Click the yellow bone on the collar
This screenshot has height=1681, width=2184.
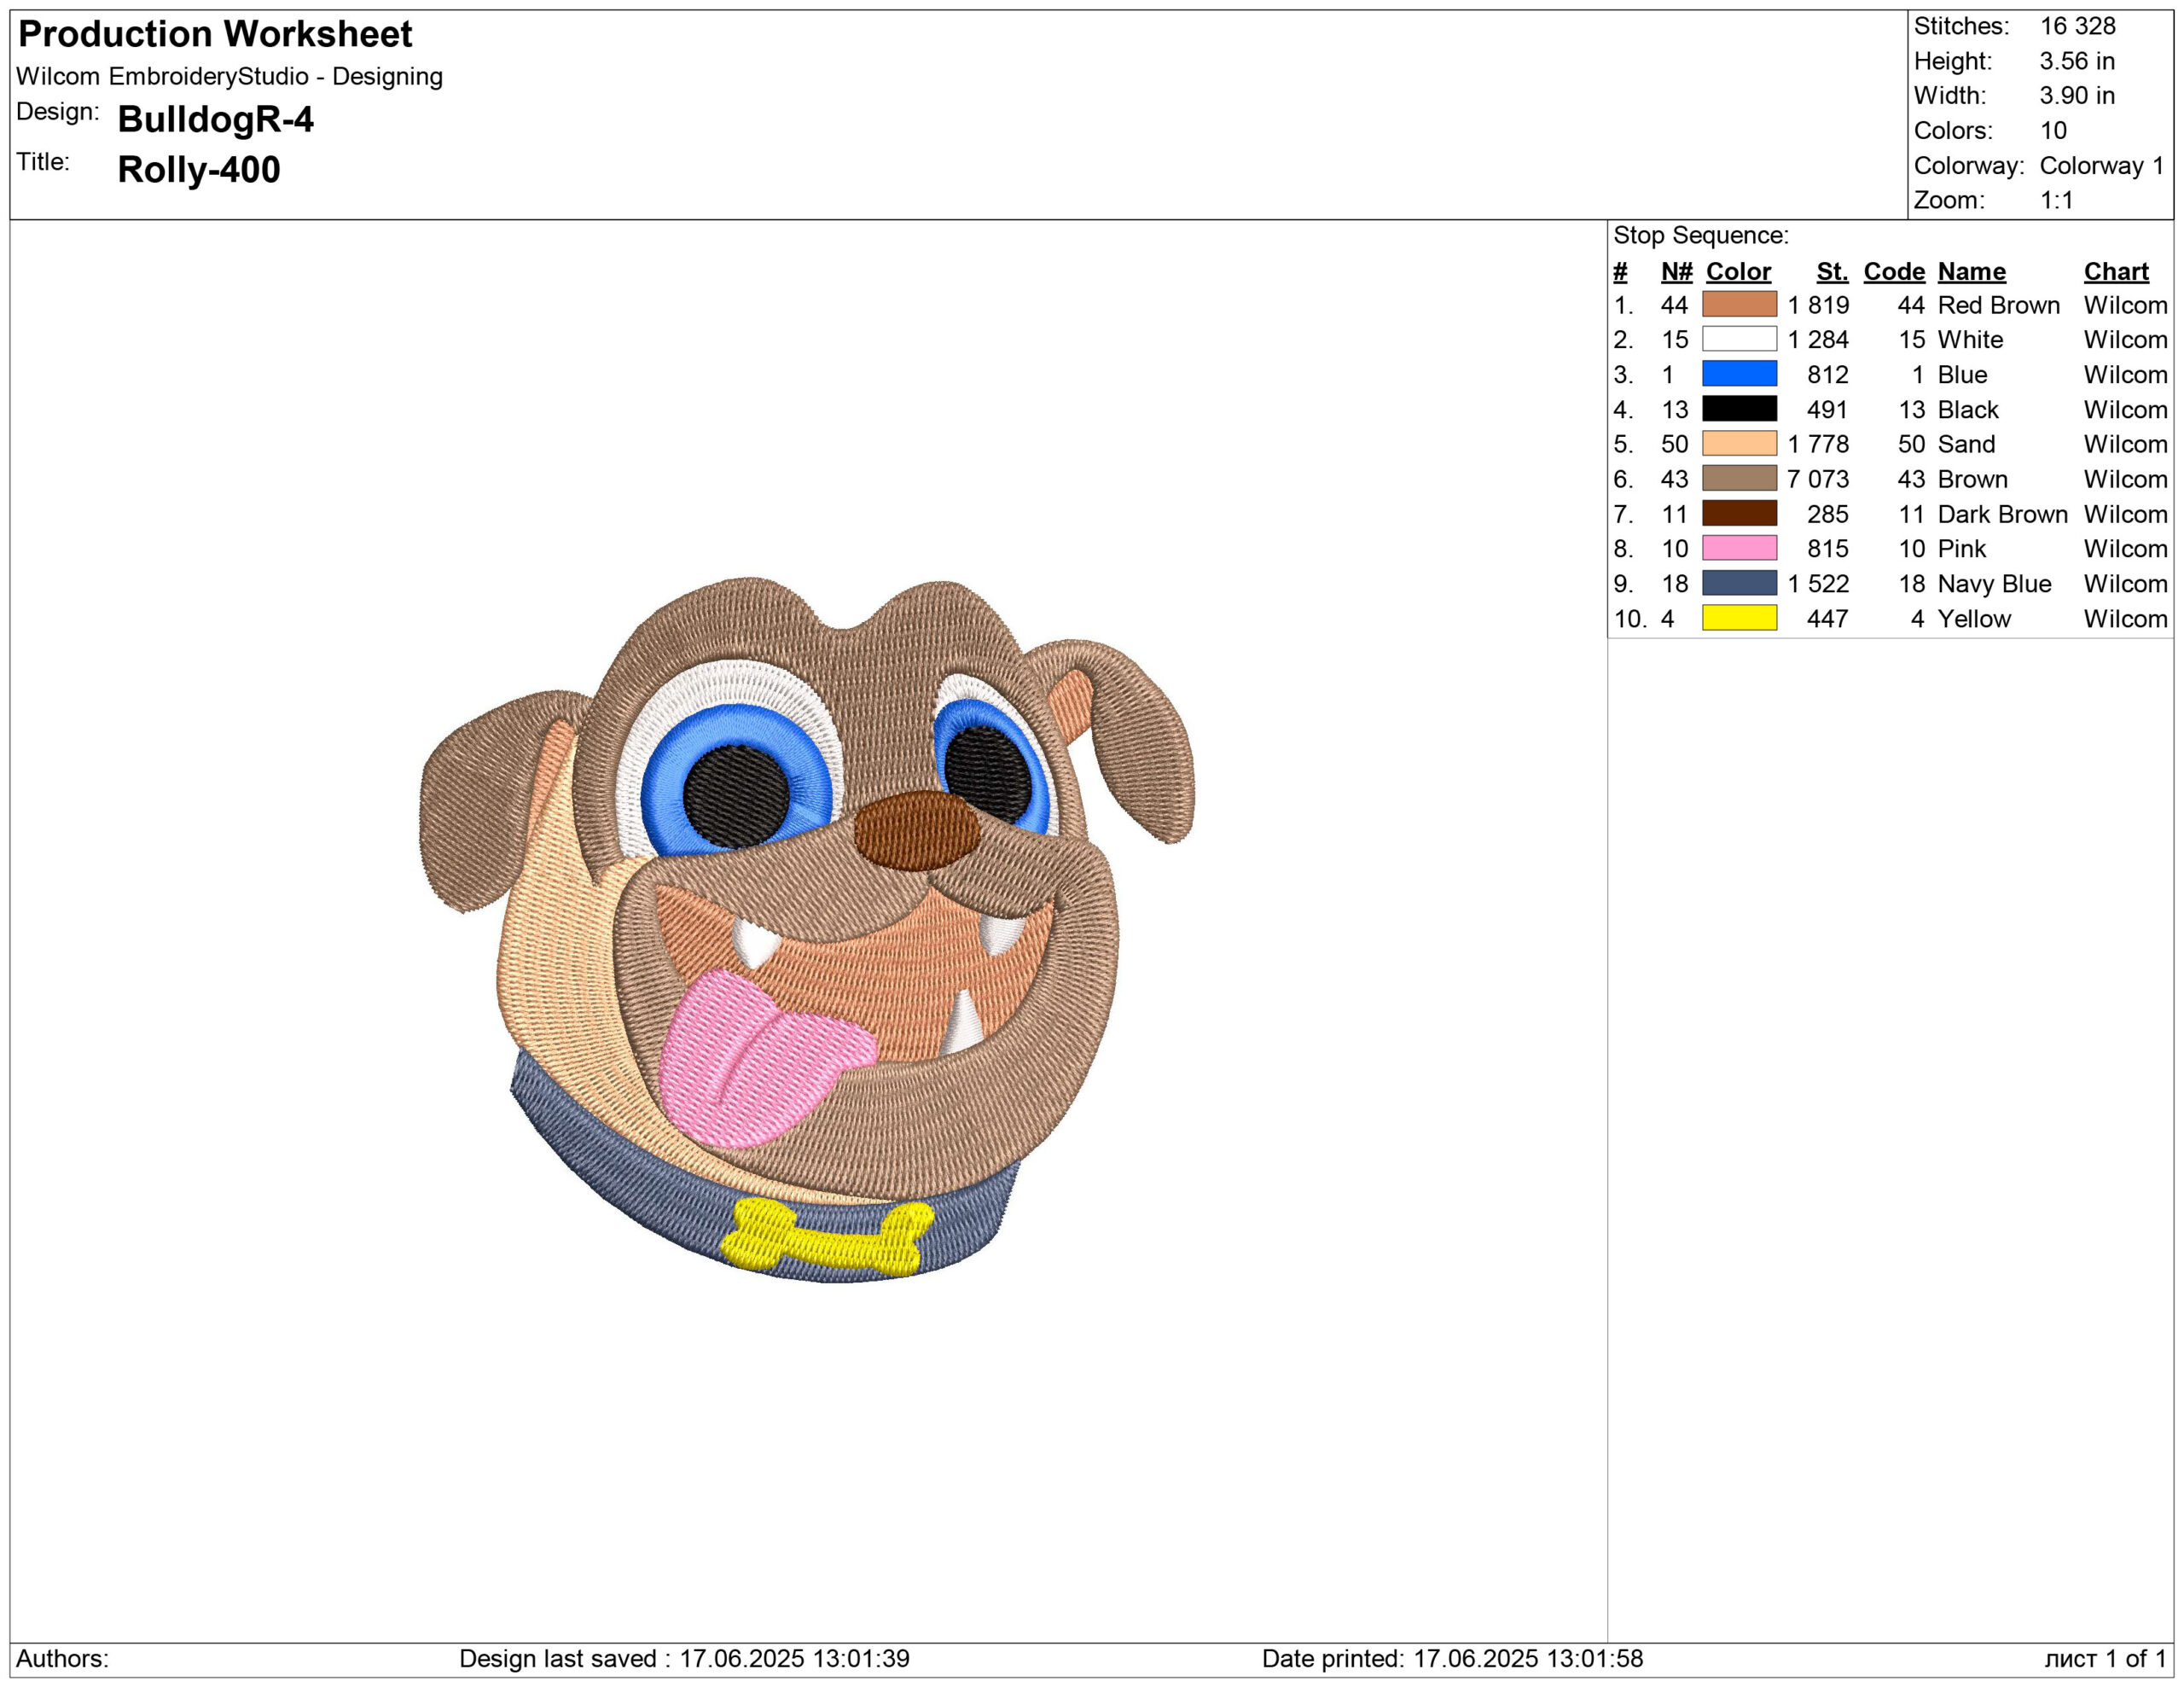click(826, 1239)
